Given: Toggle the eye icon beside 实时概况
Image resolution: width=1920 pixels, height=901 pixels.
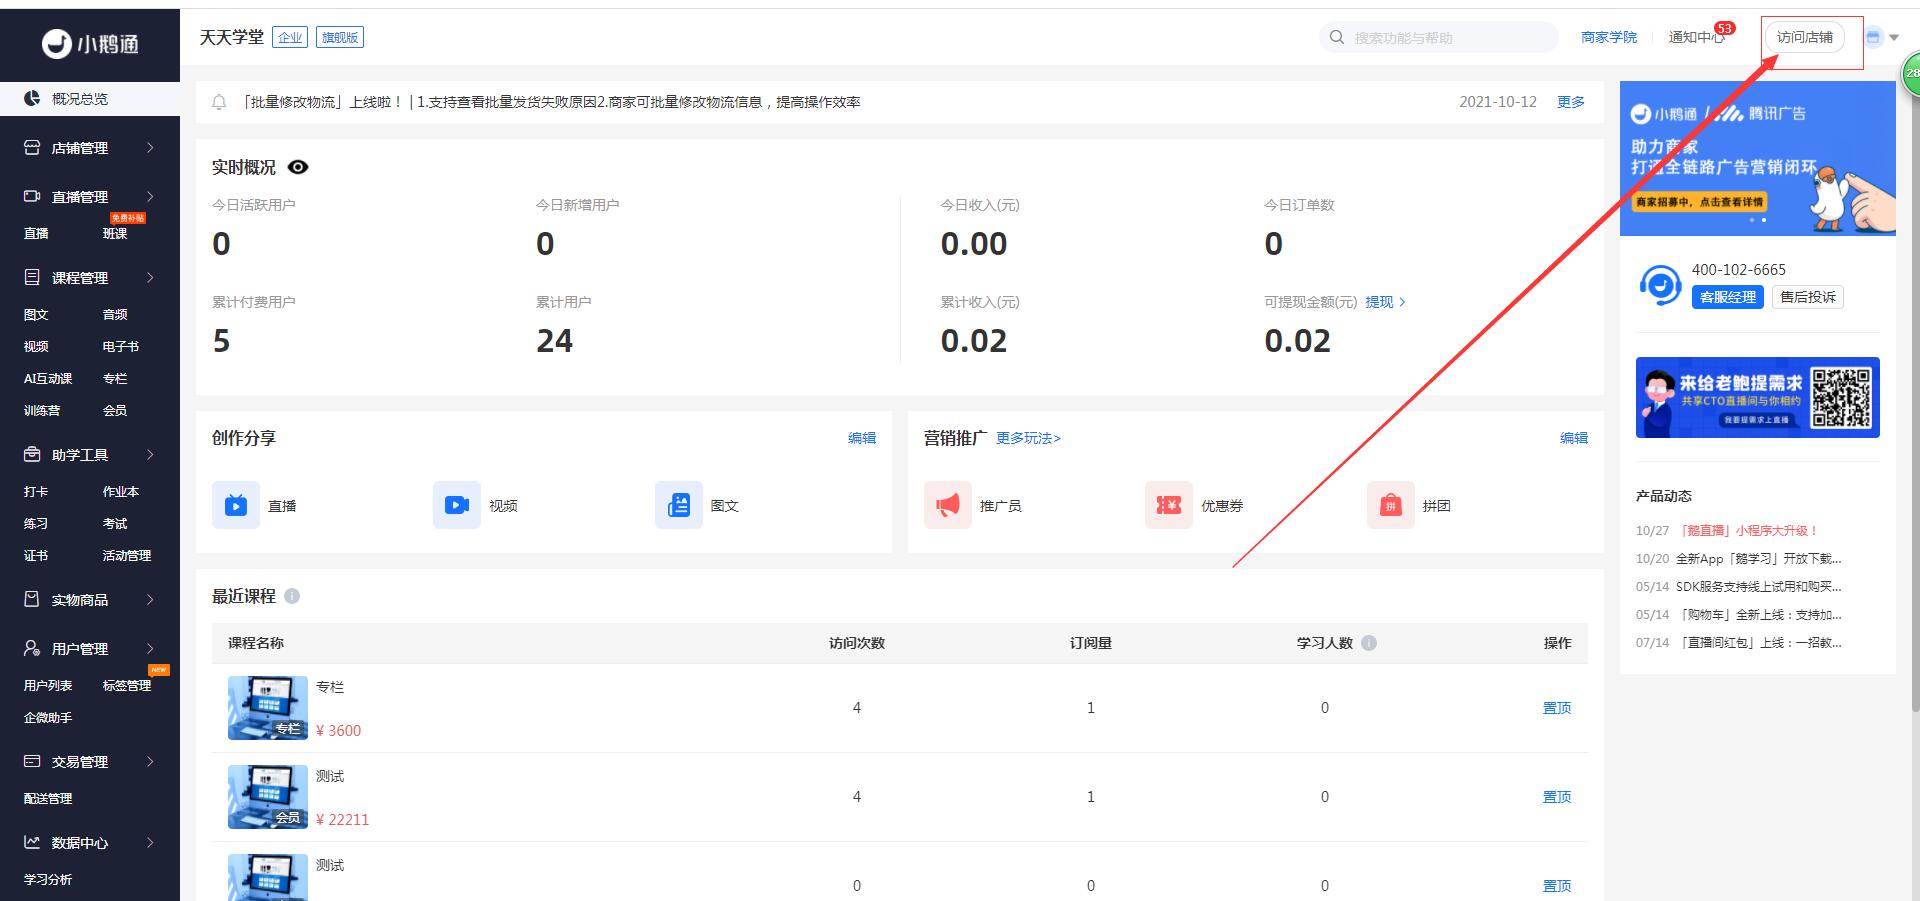Looking at the screenshot, I should (x=298, y=167).
